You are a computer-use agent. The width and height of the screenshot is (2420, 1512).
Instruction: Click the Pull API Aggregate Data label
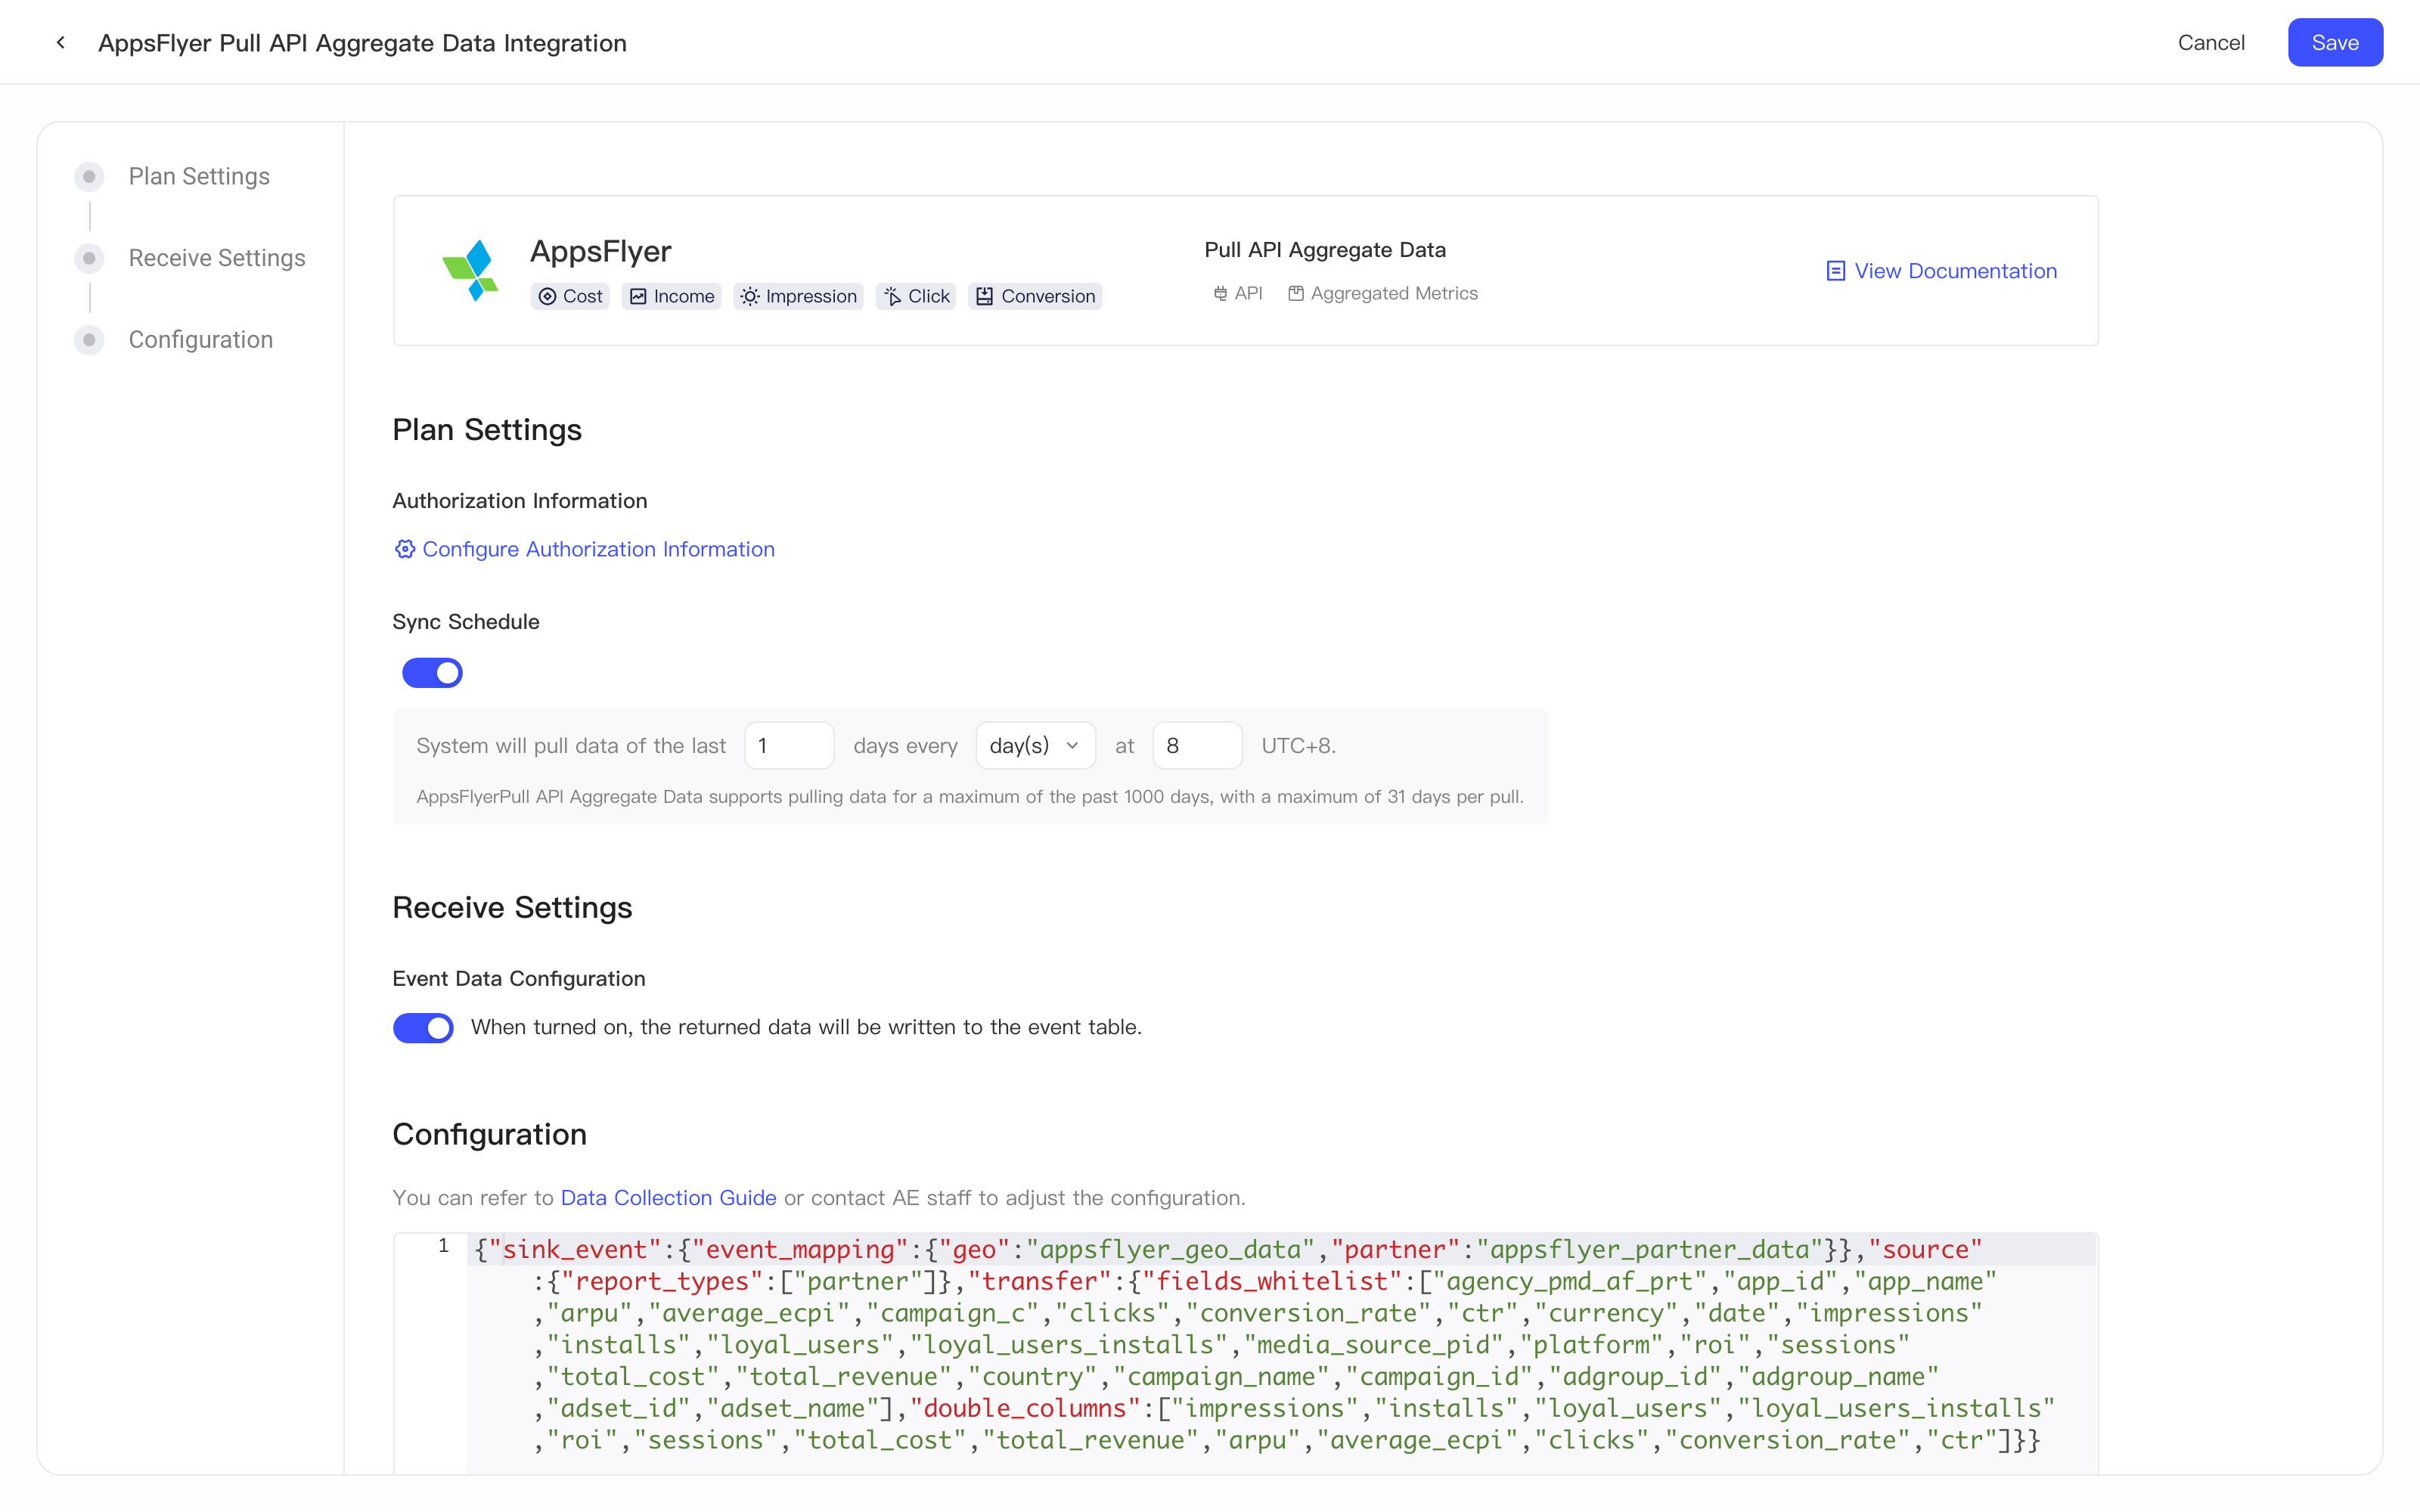pyautogui.click(x=1325, y=250)
